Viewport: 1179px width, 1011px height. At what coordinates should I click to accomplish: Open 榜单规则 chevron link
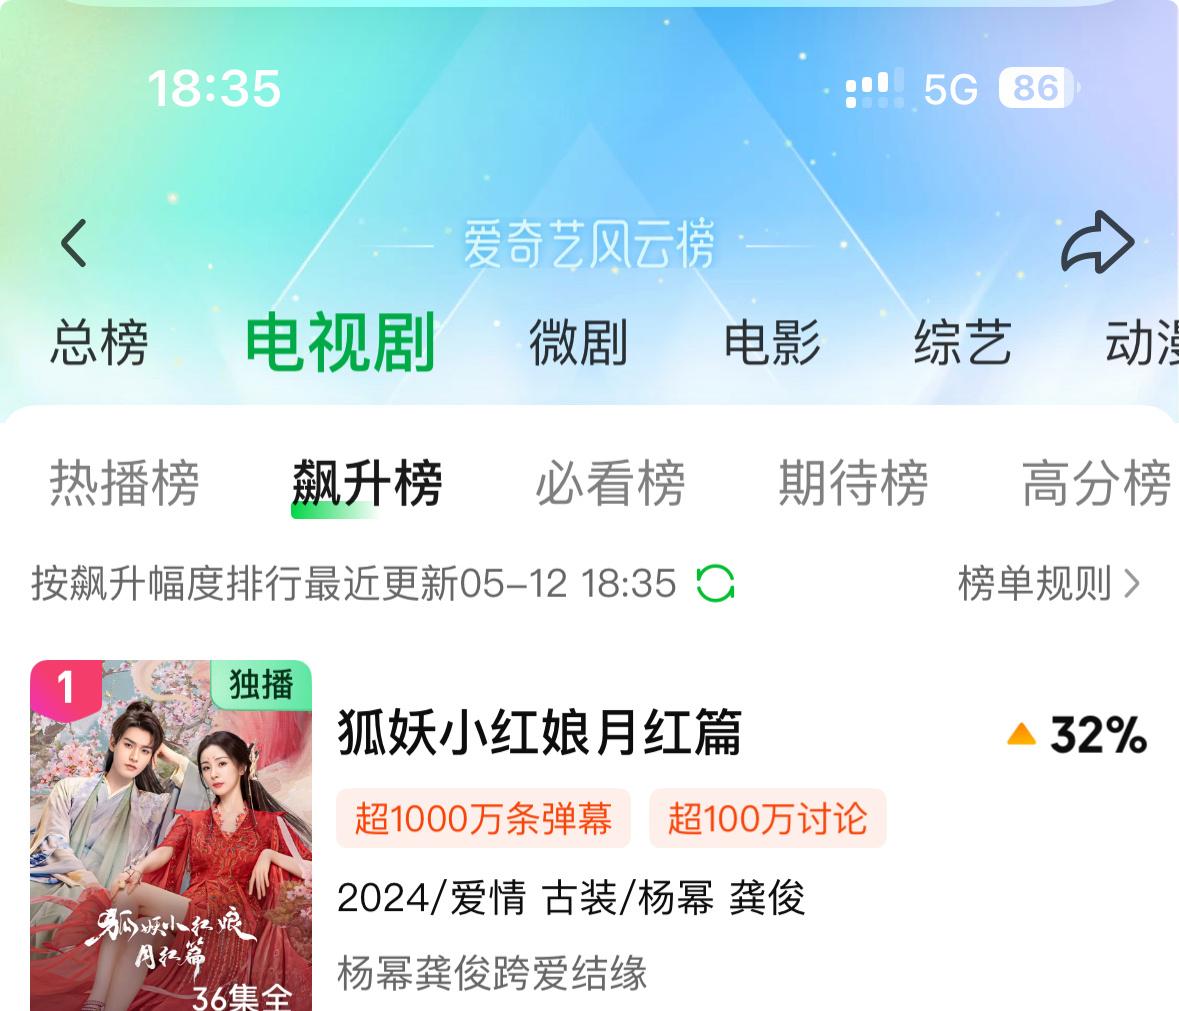coord(1048,583)
